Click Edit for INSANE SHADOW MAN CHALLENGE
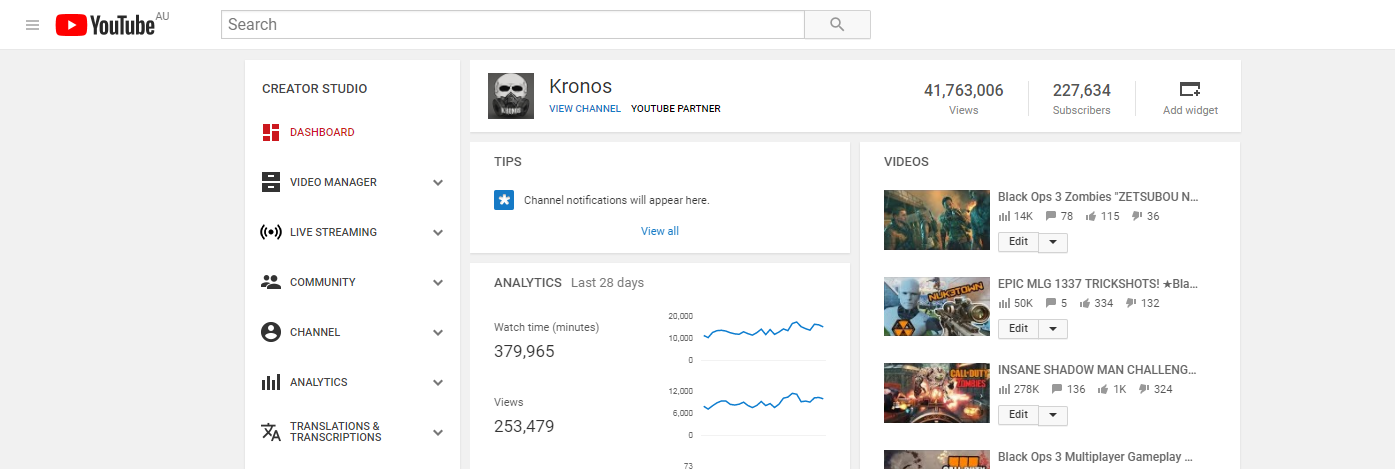This screenshot has height=469, width=1395. (1018, 415)
